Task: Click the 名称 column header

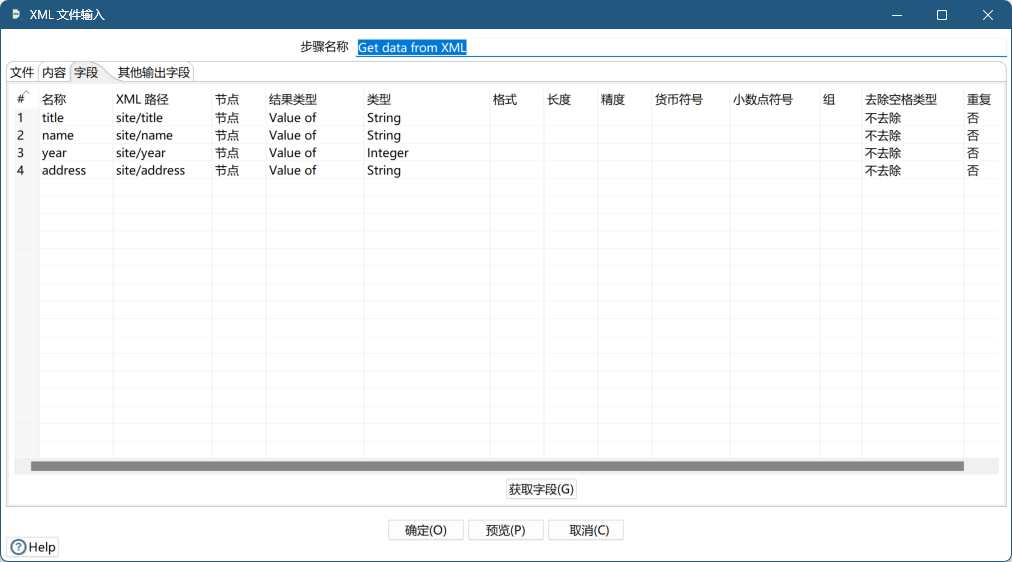Action: tap(76, 99)
